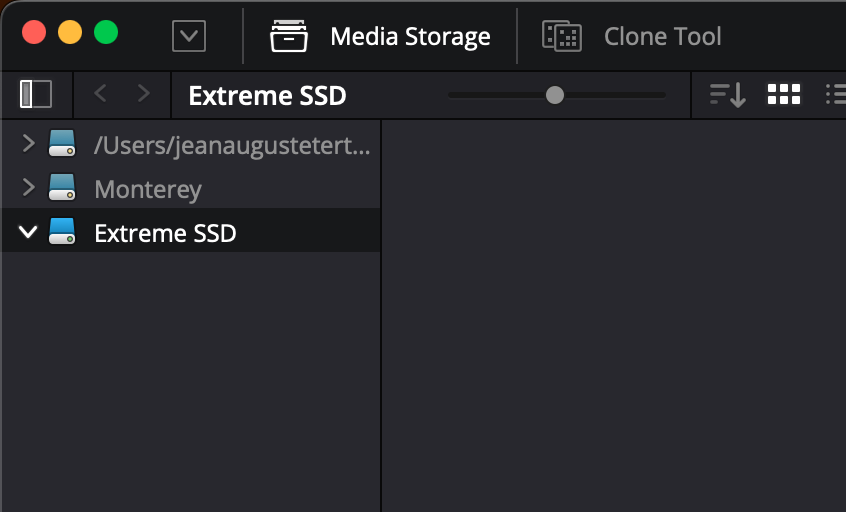Select the /Users/jeanaugustetert... location
Screen dimensions: 846x512
232,146
